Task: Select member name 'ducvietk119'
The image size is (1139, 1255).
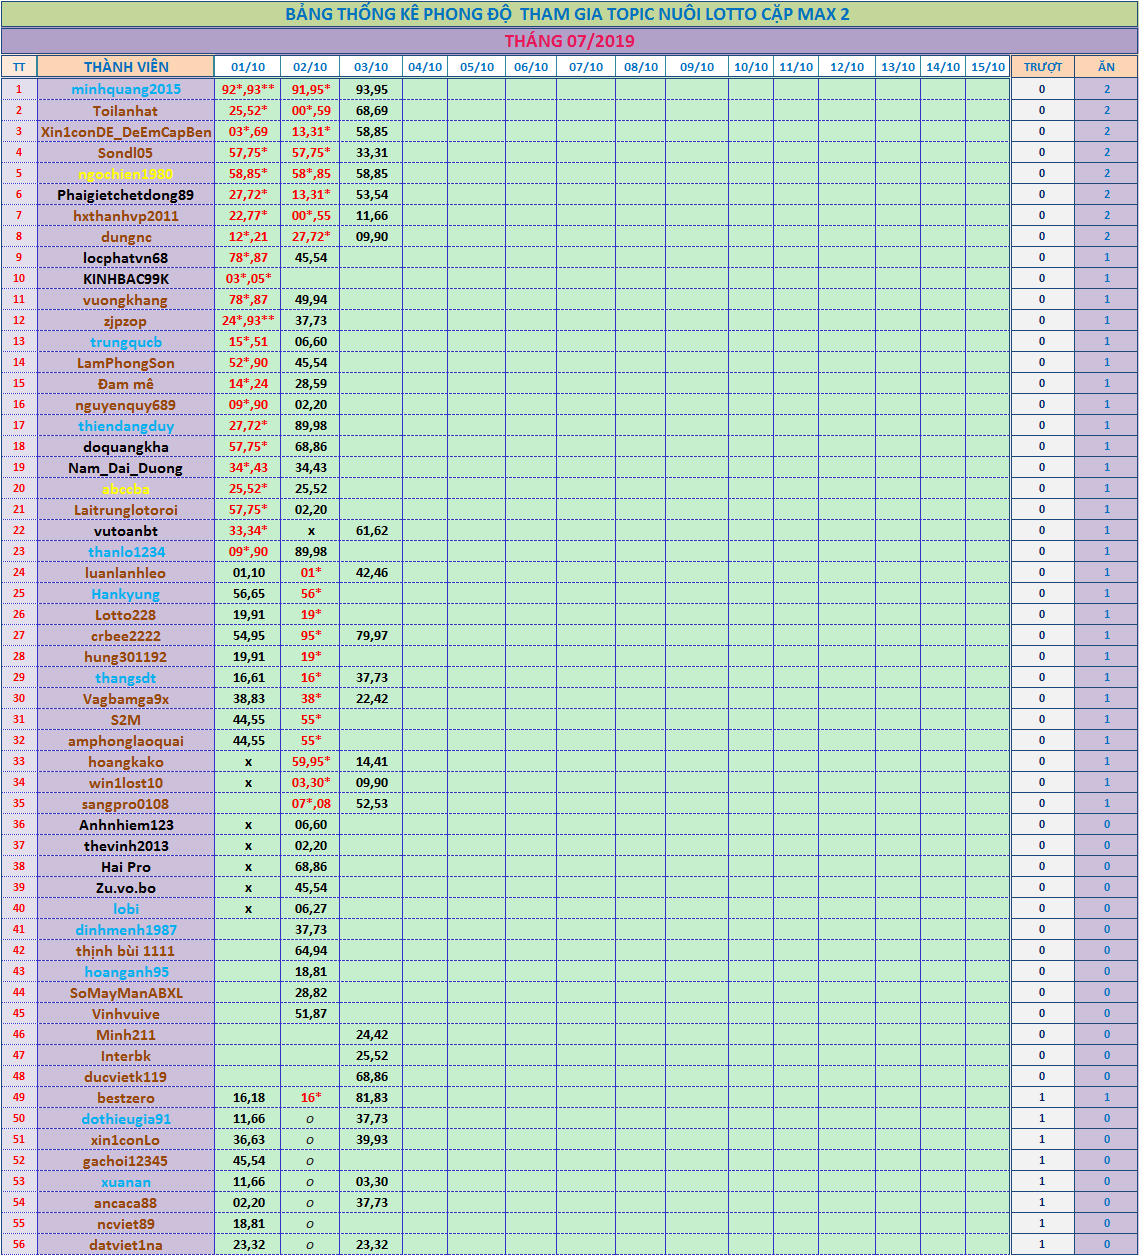Action: click(126, 1076)
